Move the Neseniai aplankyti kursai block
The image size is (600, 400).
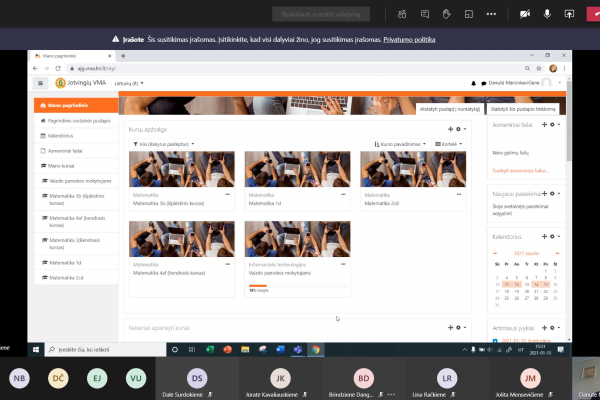[x=450, y=328]
